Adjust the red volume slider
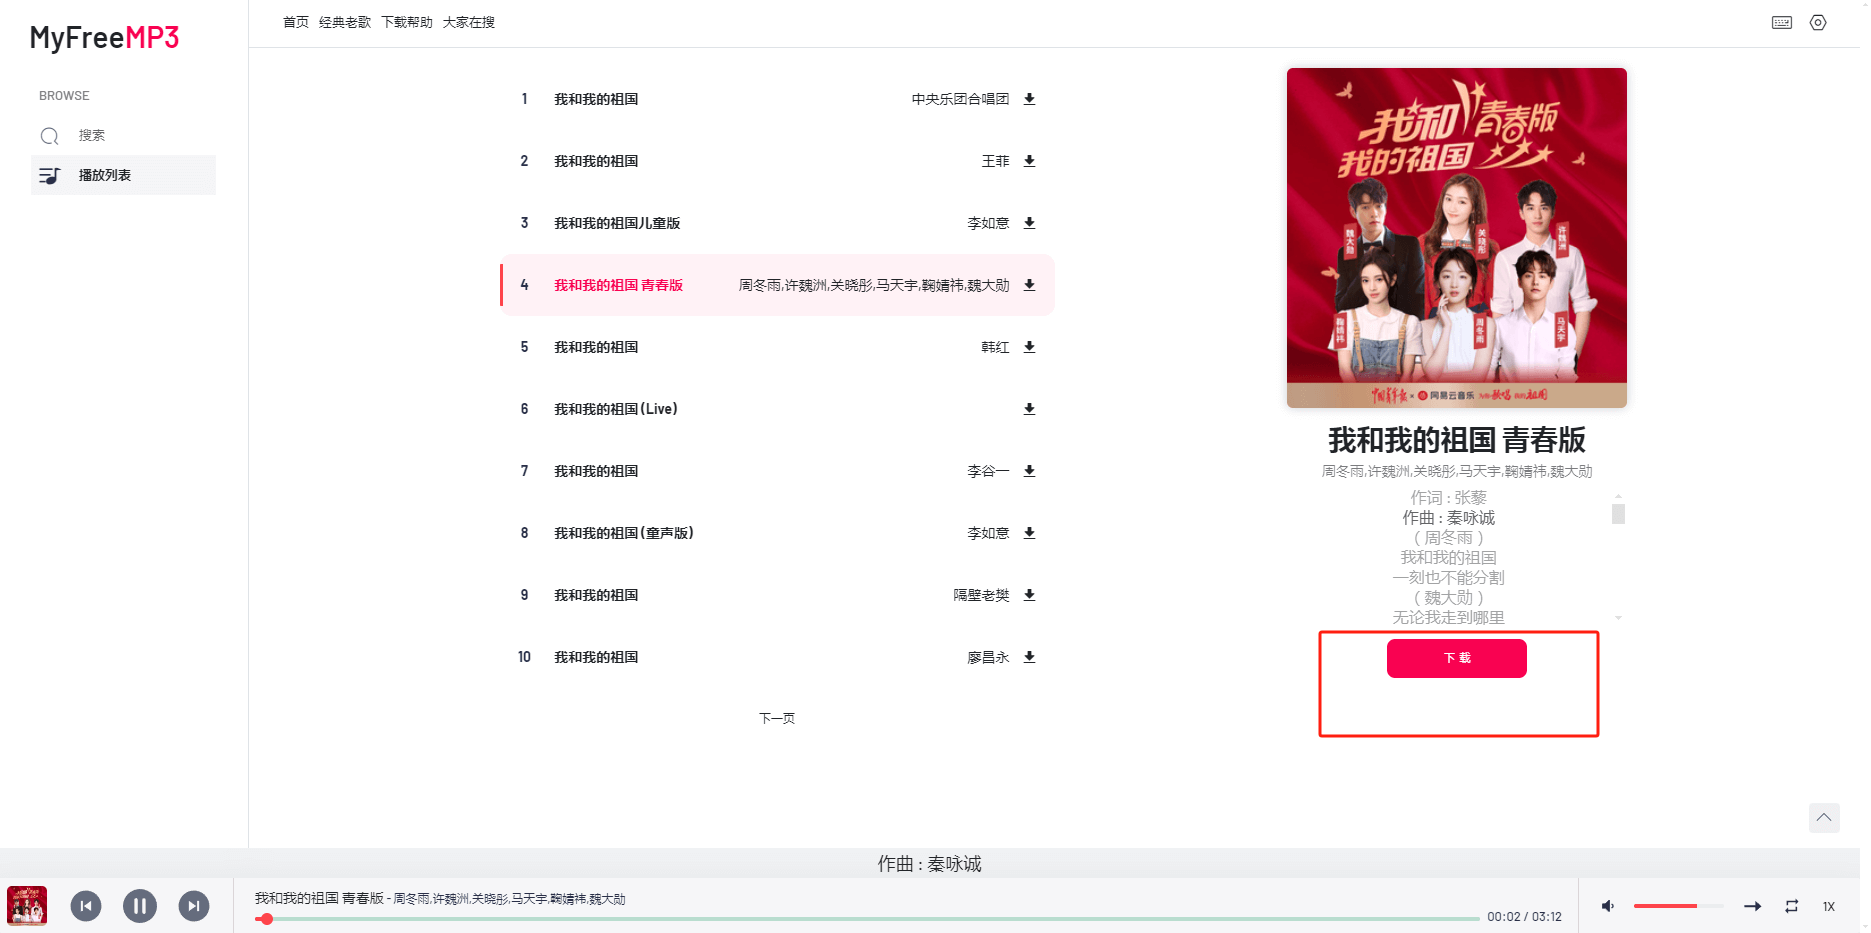1871x933 pixels. [x=1678, y=906]
